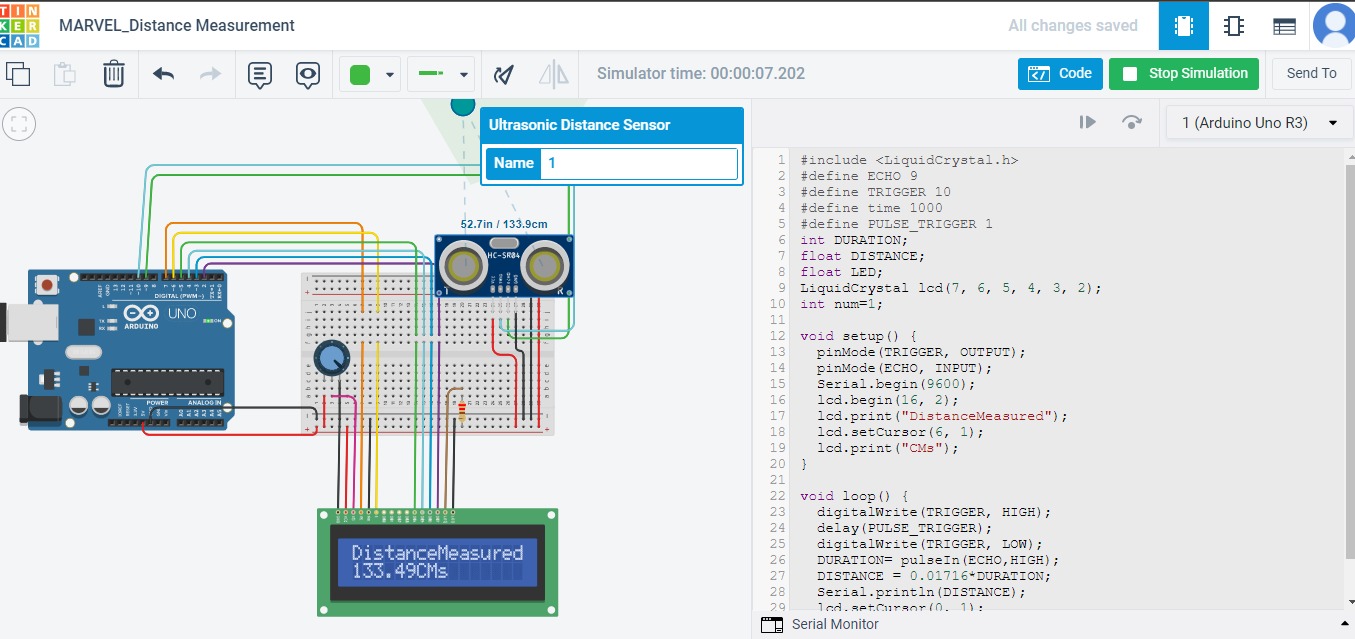
Task: Click the Zoom to fit icon
Action: pos(19,125)
